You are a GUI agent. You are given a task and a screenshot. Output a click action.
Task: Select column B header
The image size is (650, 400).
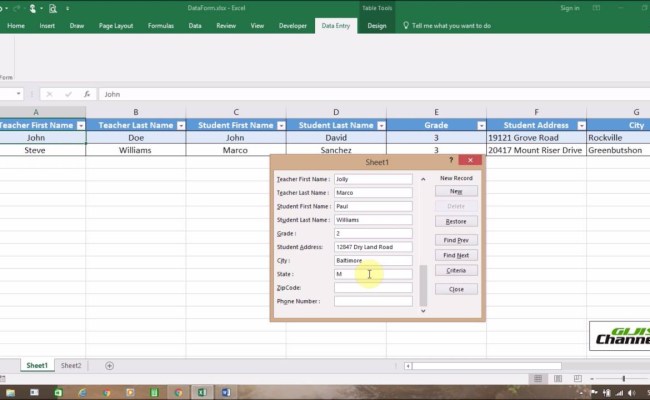[x=136, y=112]
